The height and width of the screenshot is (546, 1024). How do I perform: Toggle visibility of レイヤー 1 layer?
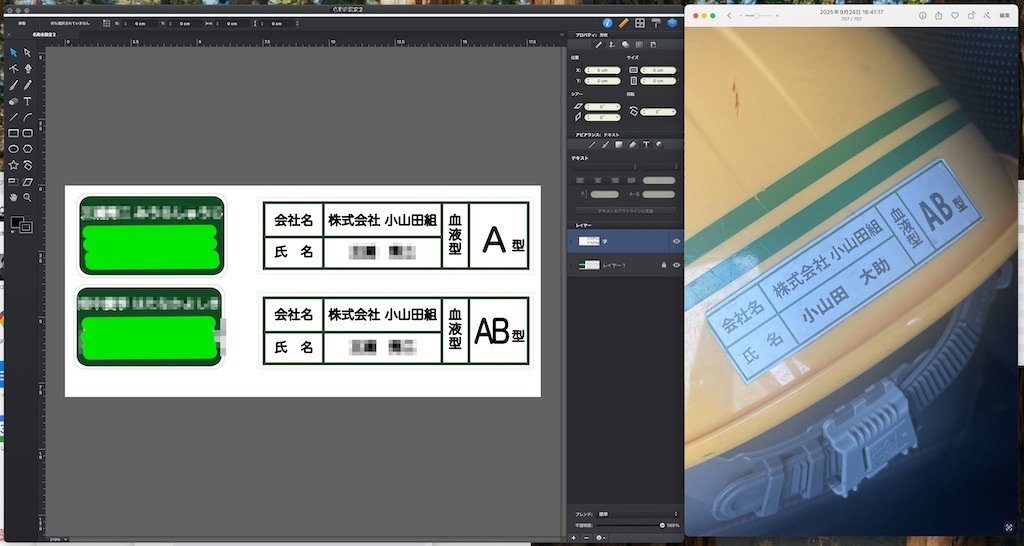click(x=676, y=265)
